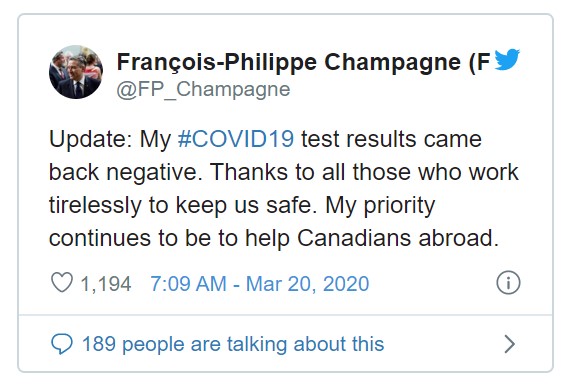The image size is (571, 384).
Task: Expand conversation with the right chevron arrow
Action: [510, 344]
